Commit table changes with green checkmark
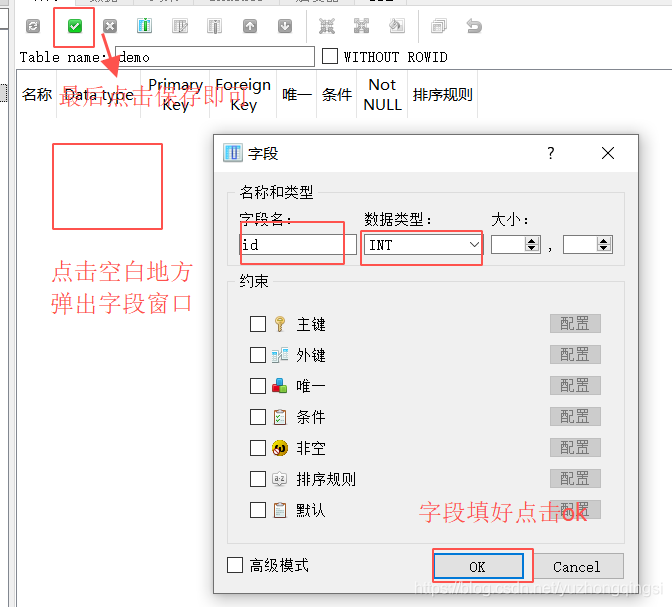 point(75,26)
